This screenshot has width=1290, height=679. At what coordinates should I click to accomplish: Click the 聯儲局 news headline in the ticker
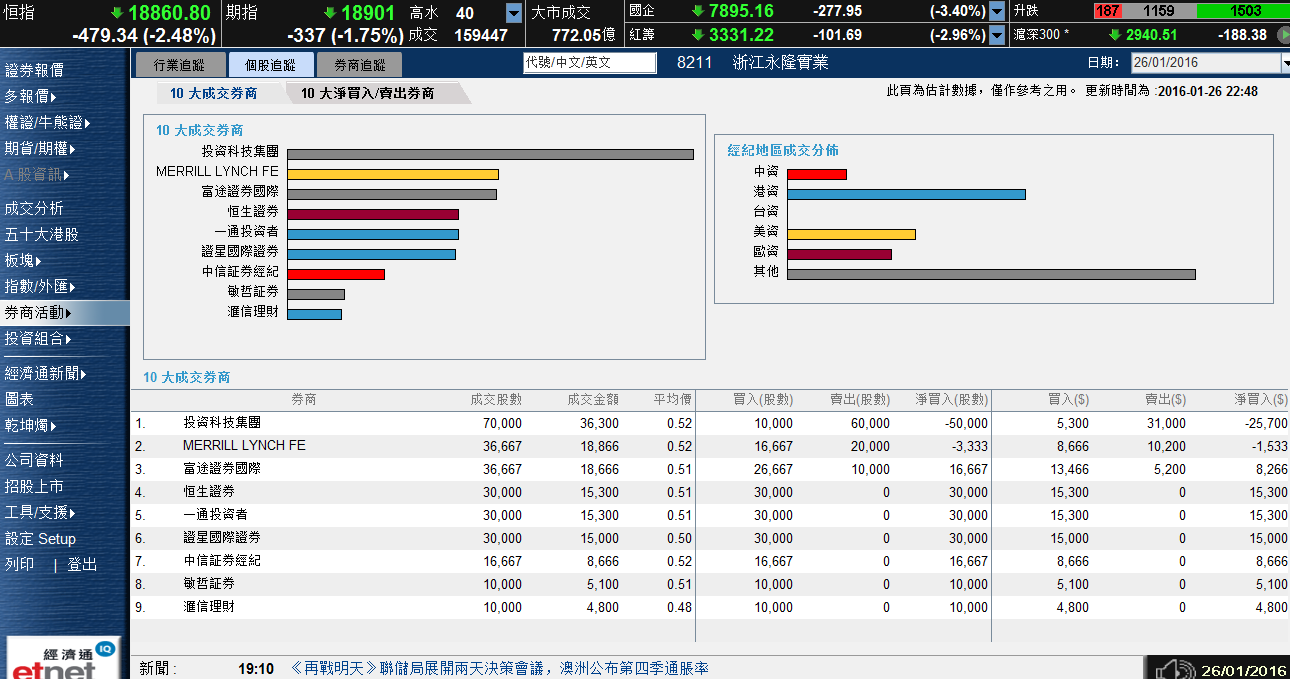[x=500, y=668]
